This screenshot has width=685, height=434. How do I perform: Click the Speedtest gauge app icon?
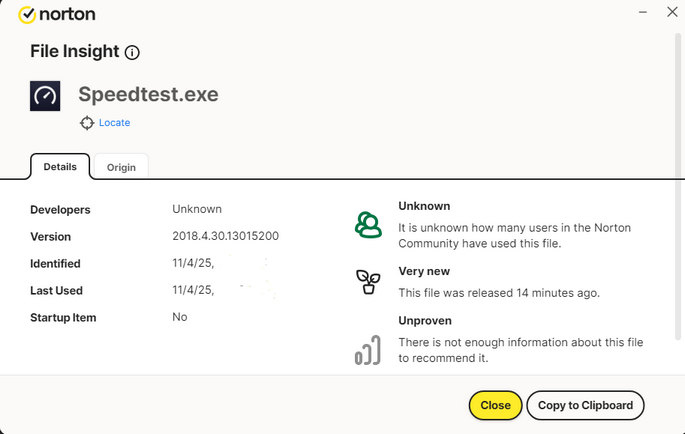tap(45, 96)
